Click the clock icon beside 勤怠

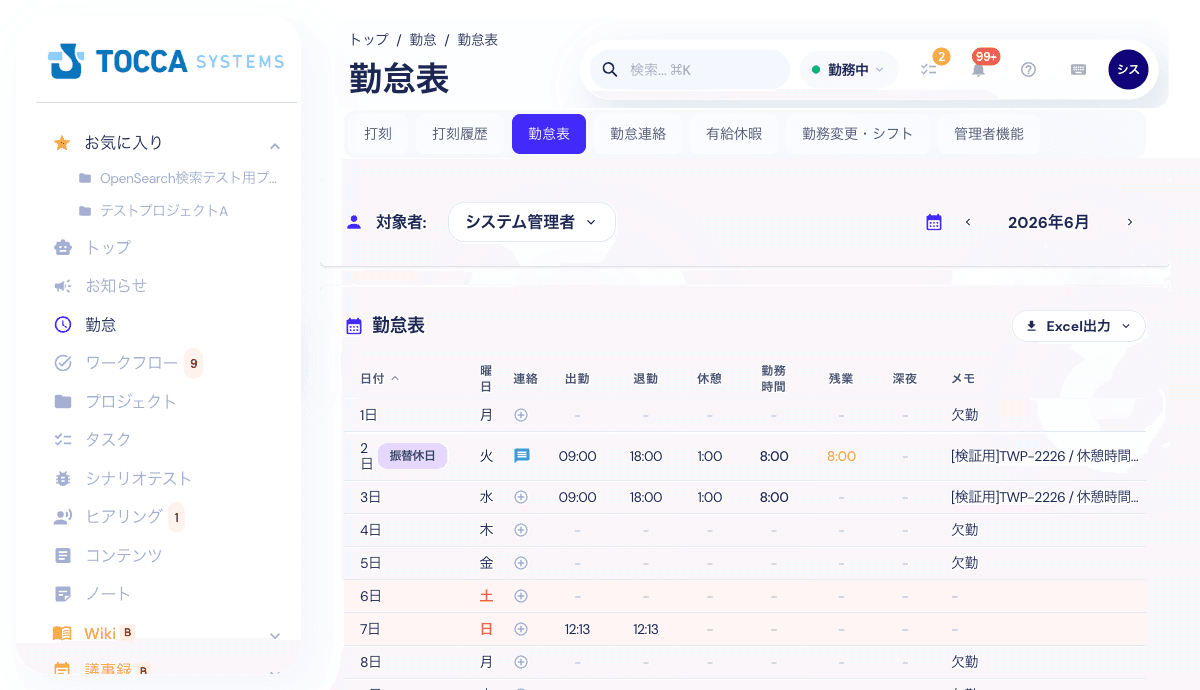point(63,324)
